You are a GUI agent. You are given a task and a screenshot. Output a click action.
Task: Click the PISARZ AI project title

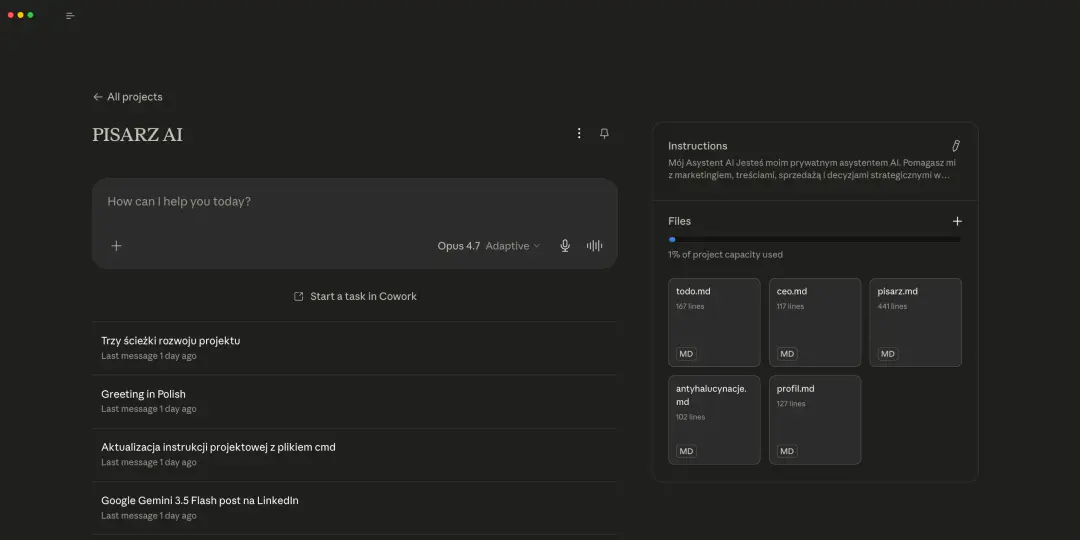click(x=138, y=135)
